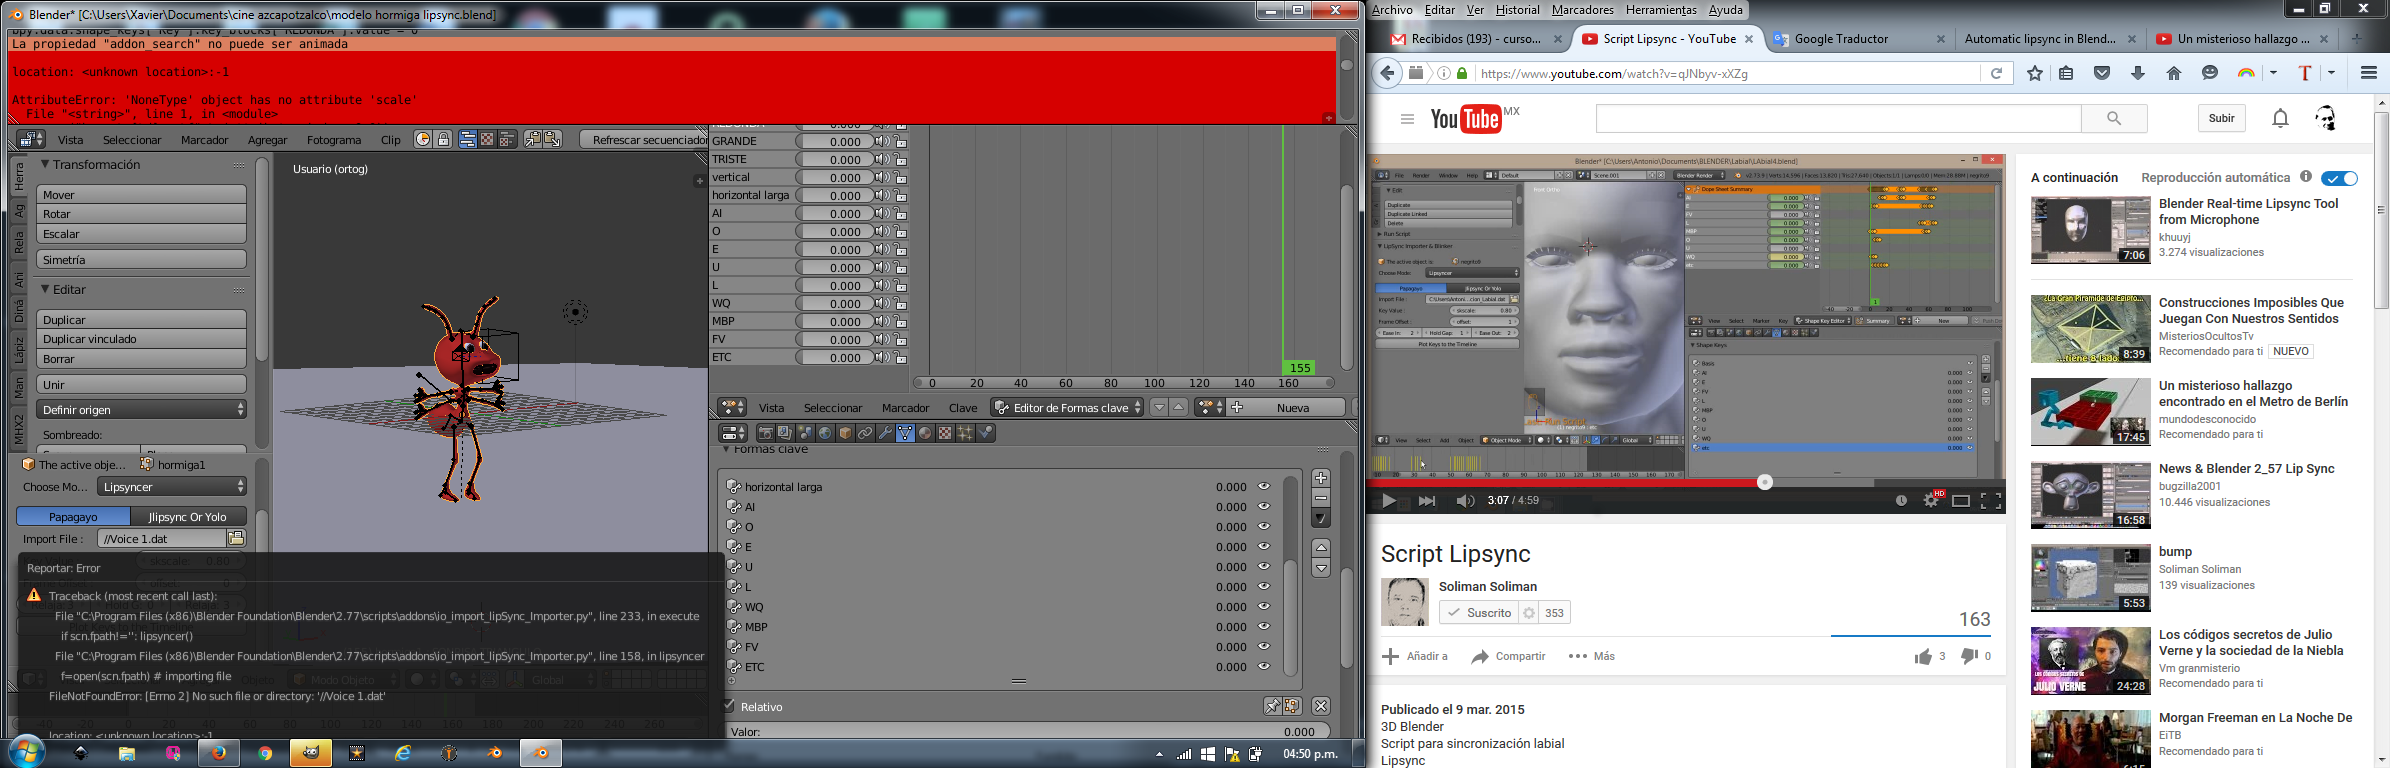Screen dimensions: 2390x768
Task: Enter fullscreen in YouTube player
Action: 1991,500
